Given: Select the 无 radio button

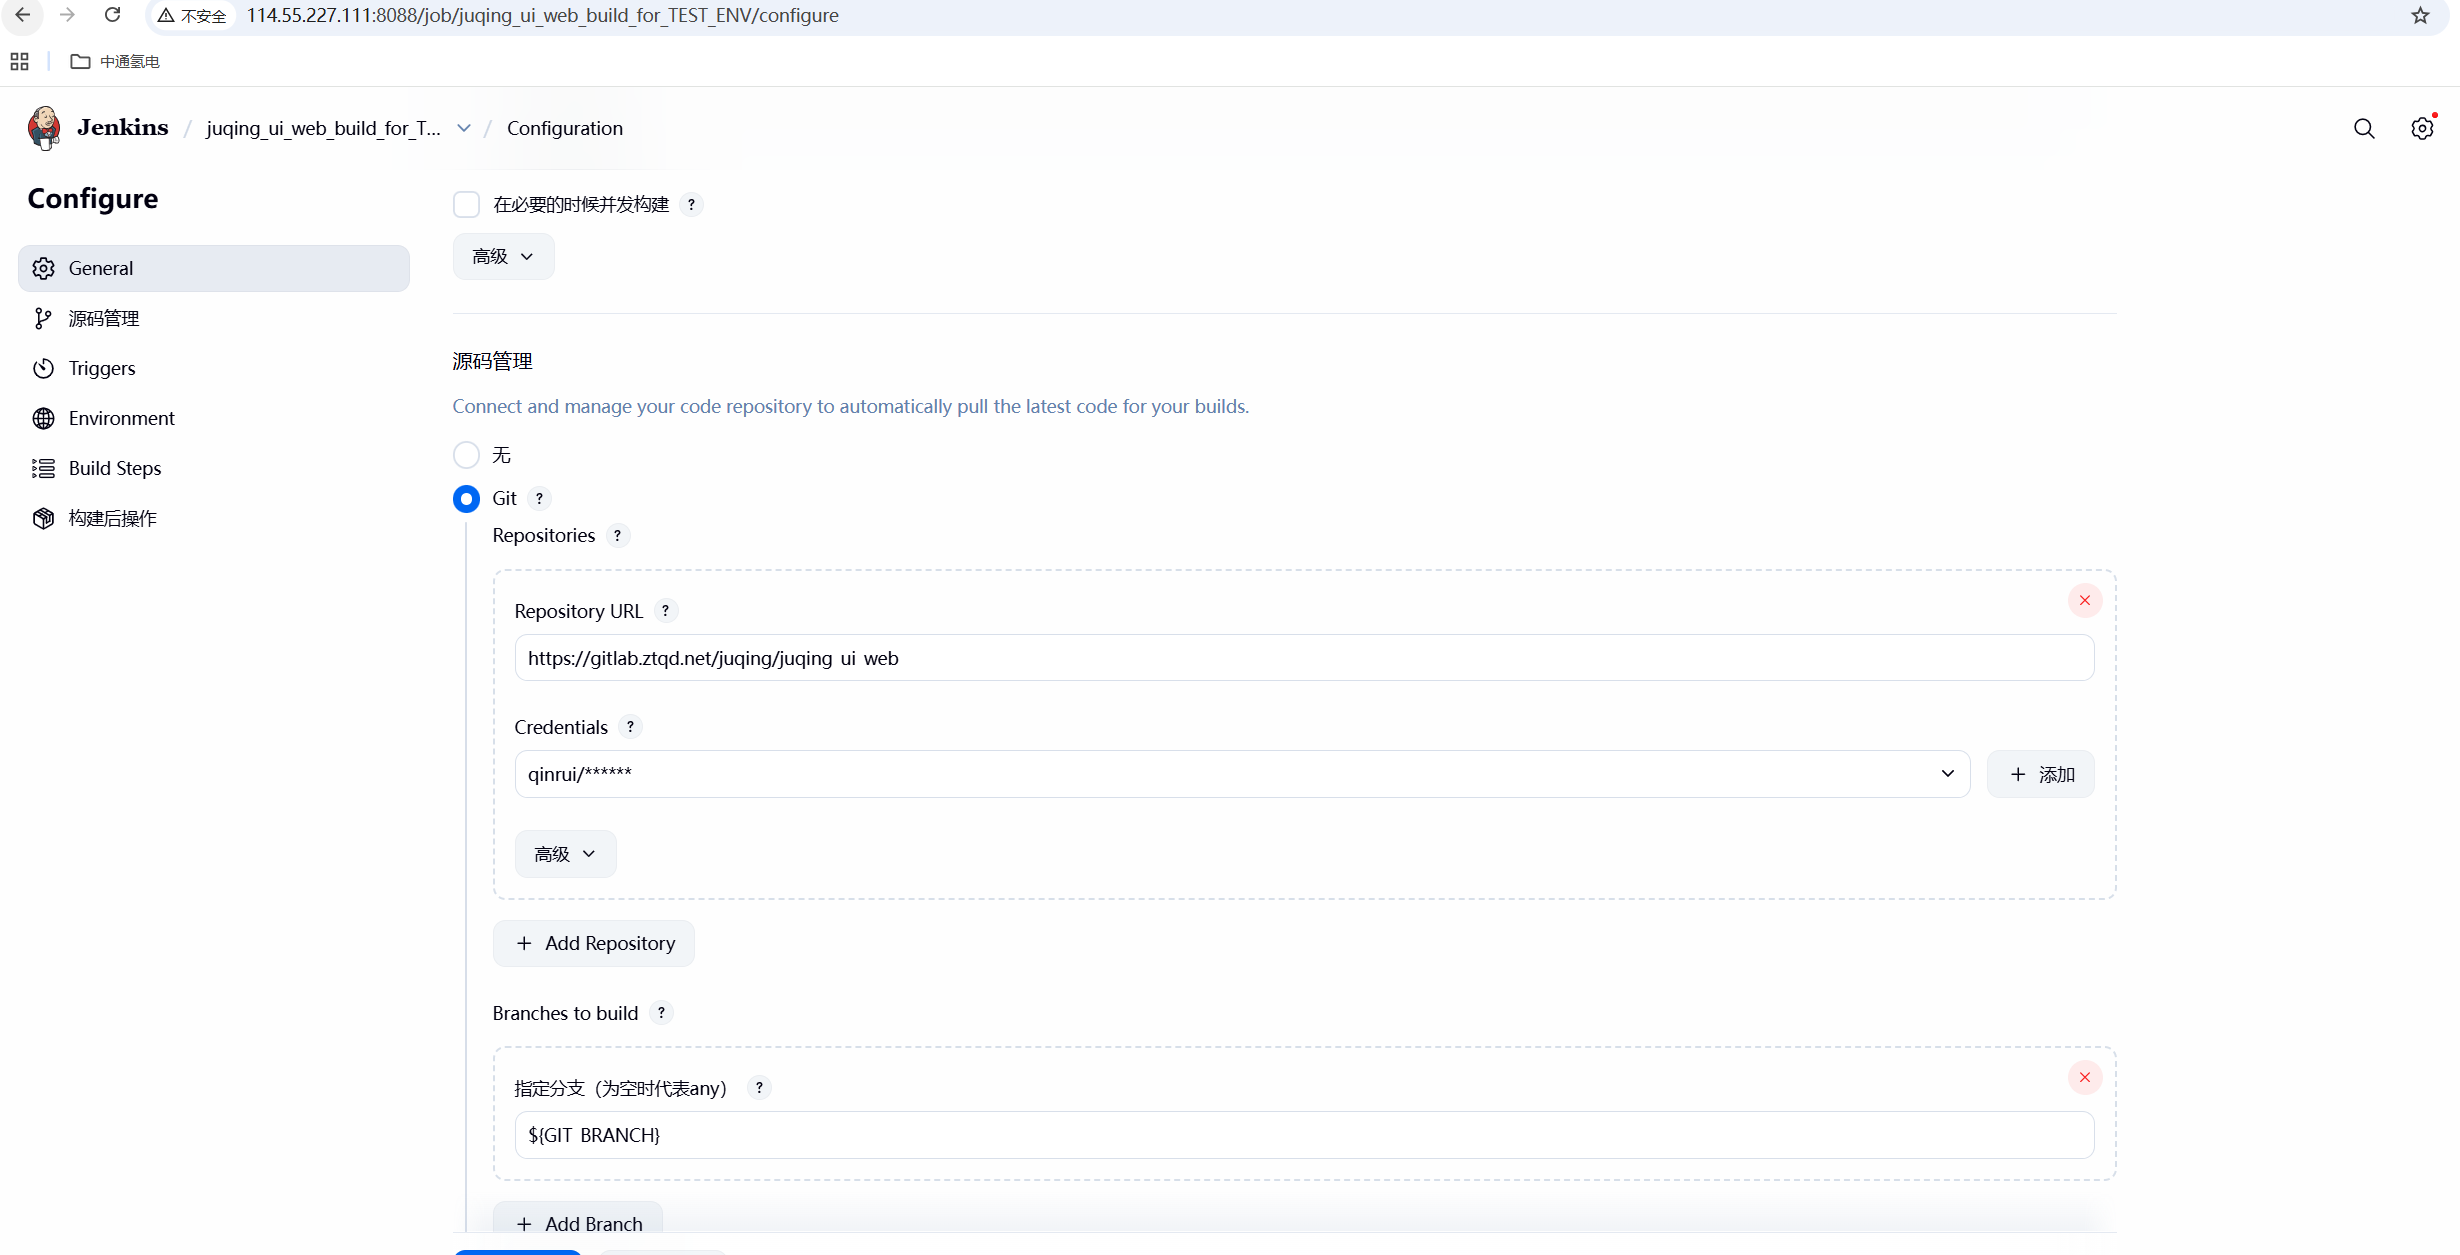Looking at the screenshot, I should pyautogui.click(x=466, y=455).
